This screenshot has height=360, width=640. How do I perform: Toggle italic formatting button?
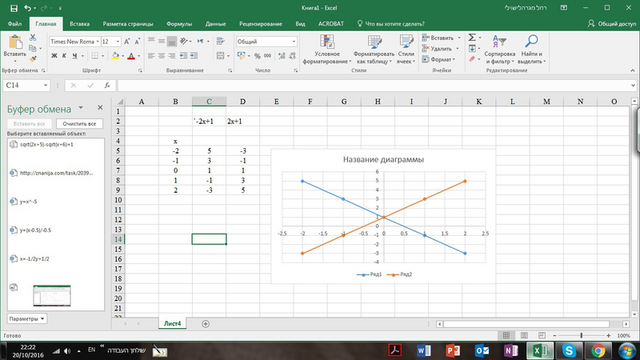coord(64,56)
